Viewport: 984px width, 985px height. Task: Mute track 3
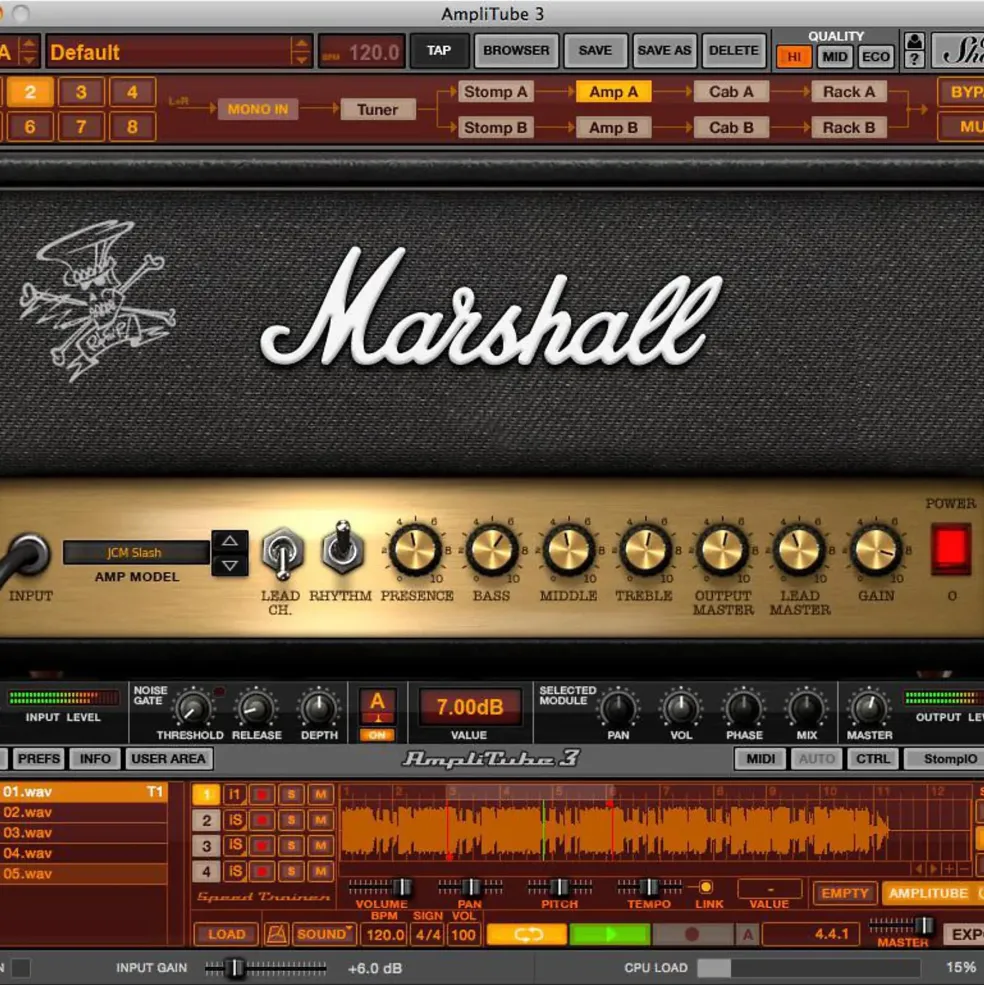(320, 846)
